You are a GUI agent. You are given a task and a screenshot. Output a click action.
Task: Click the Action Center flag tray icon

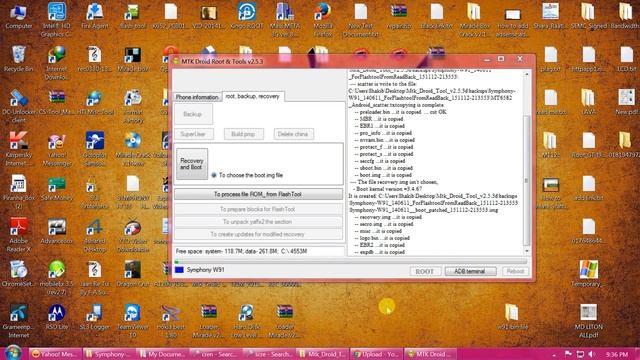pyautogui.click(x=568, y=354)
